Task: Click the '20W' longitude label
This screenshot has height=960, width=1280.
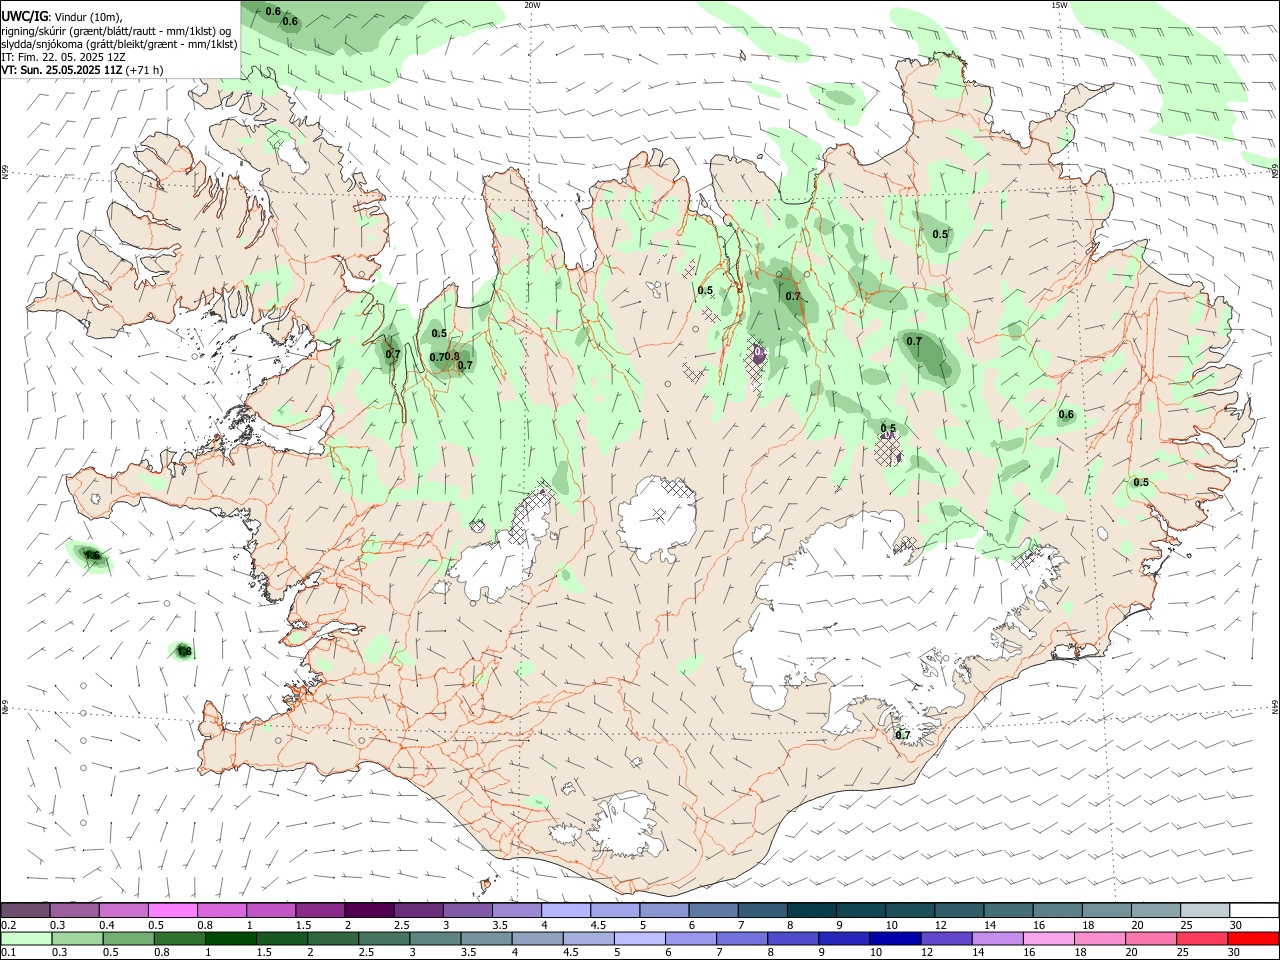Action: 532,5
